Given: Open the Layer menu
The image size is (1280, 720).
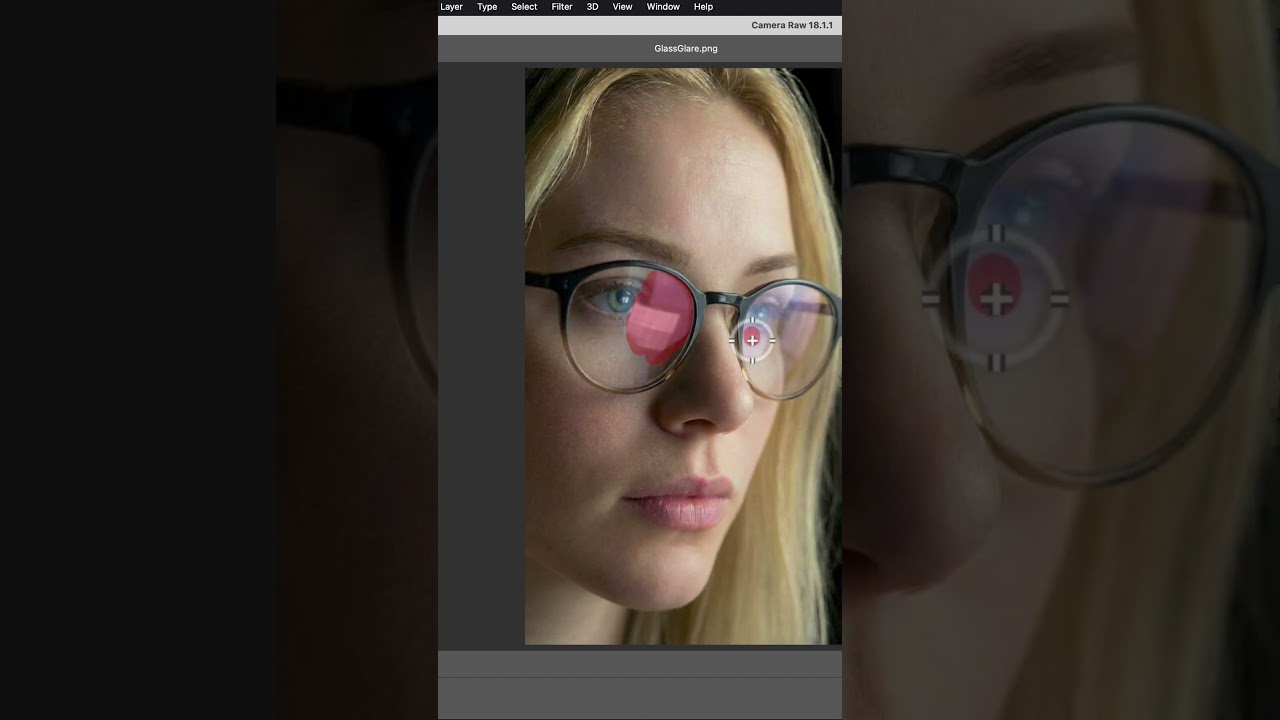Looking at the screenshot, I should tap(451, 7).
